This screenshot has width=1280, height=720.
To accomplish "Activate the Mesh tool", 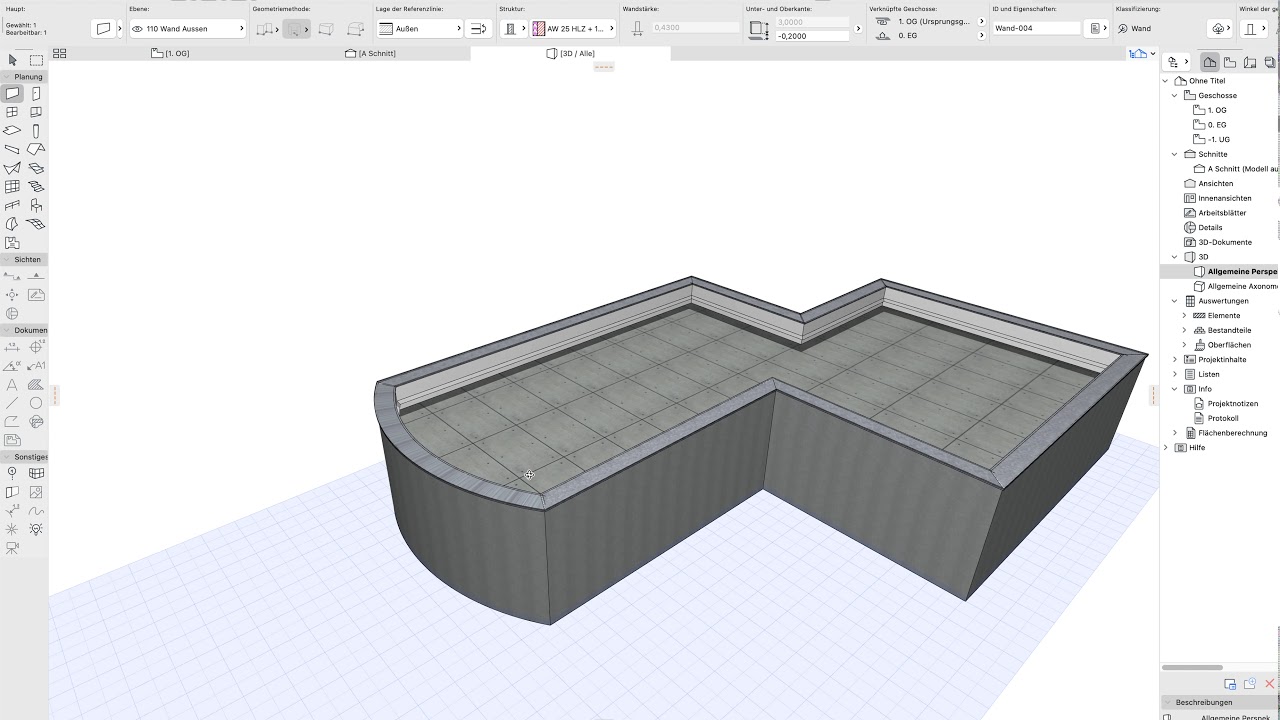I will coord(36,224).
